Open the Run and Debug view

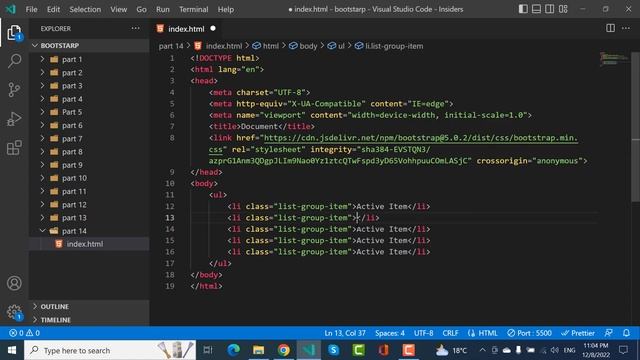[14, 119]
